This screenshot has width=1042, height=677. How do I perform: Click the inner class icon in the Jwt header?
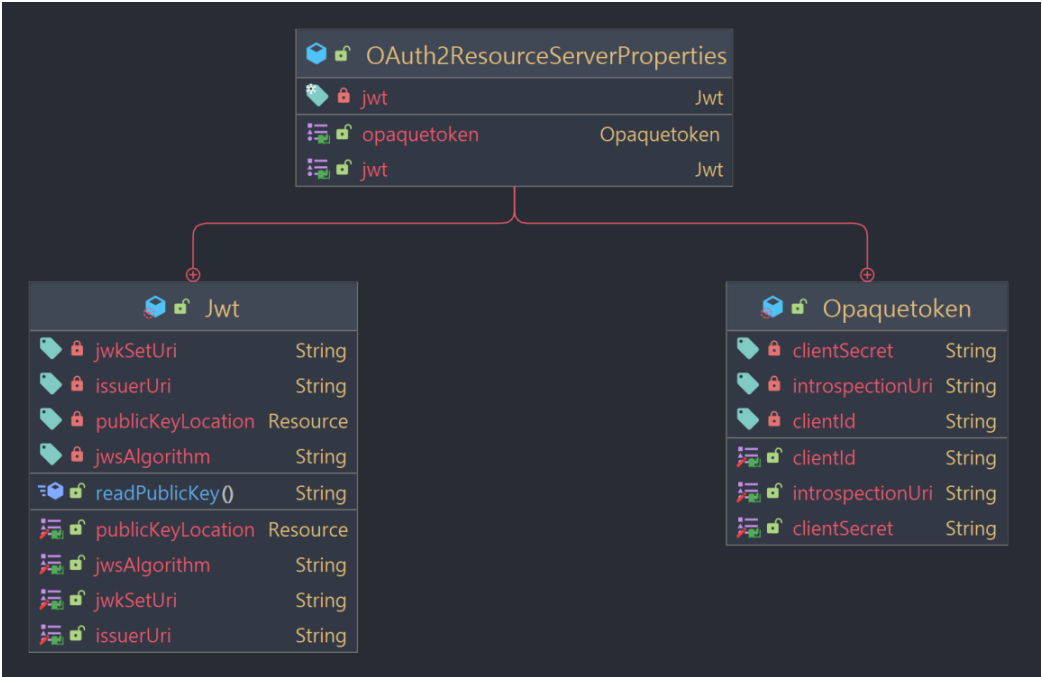(155, 308)
